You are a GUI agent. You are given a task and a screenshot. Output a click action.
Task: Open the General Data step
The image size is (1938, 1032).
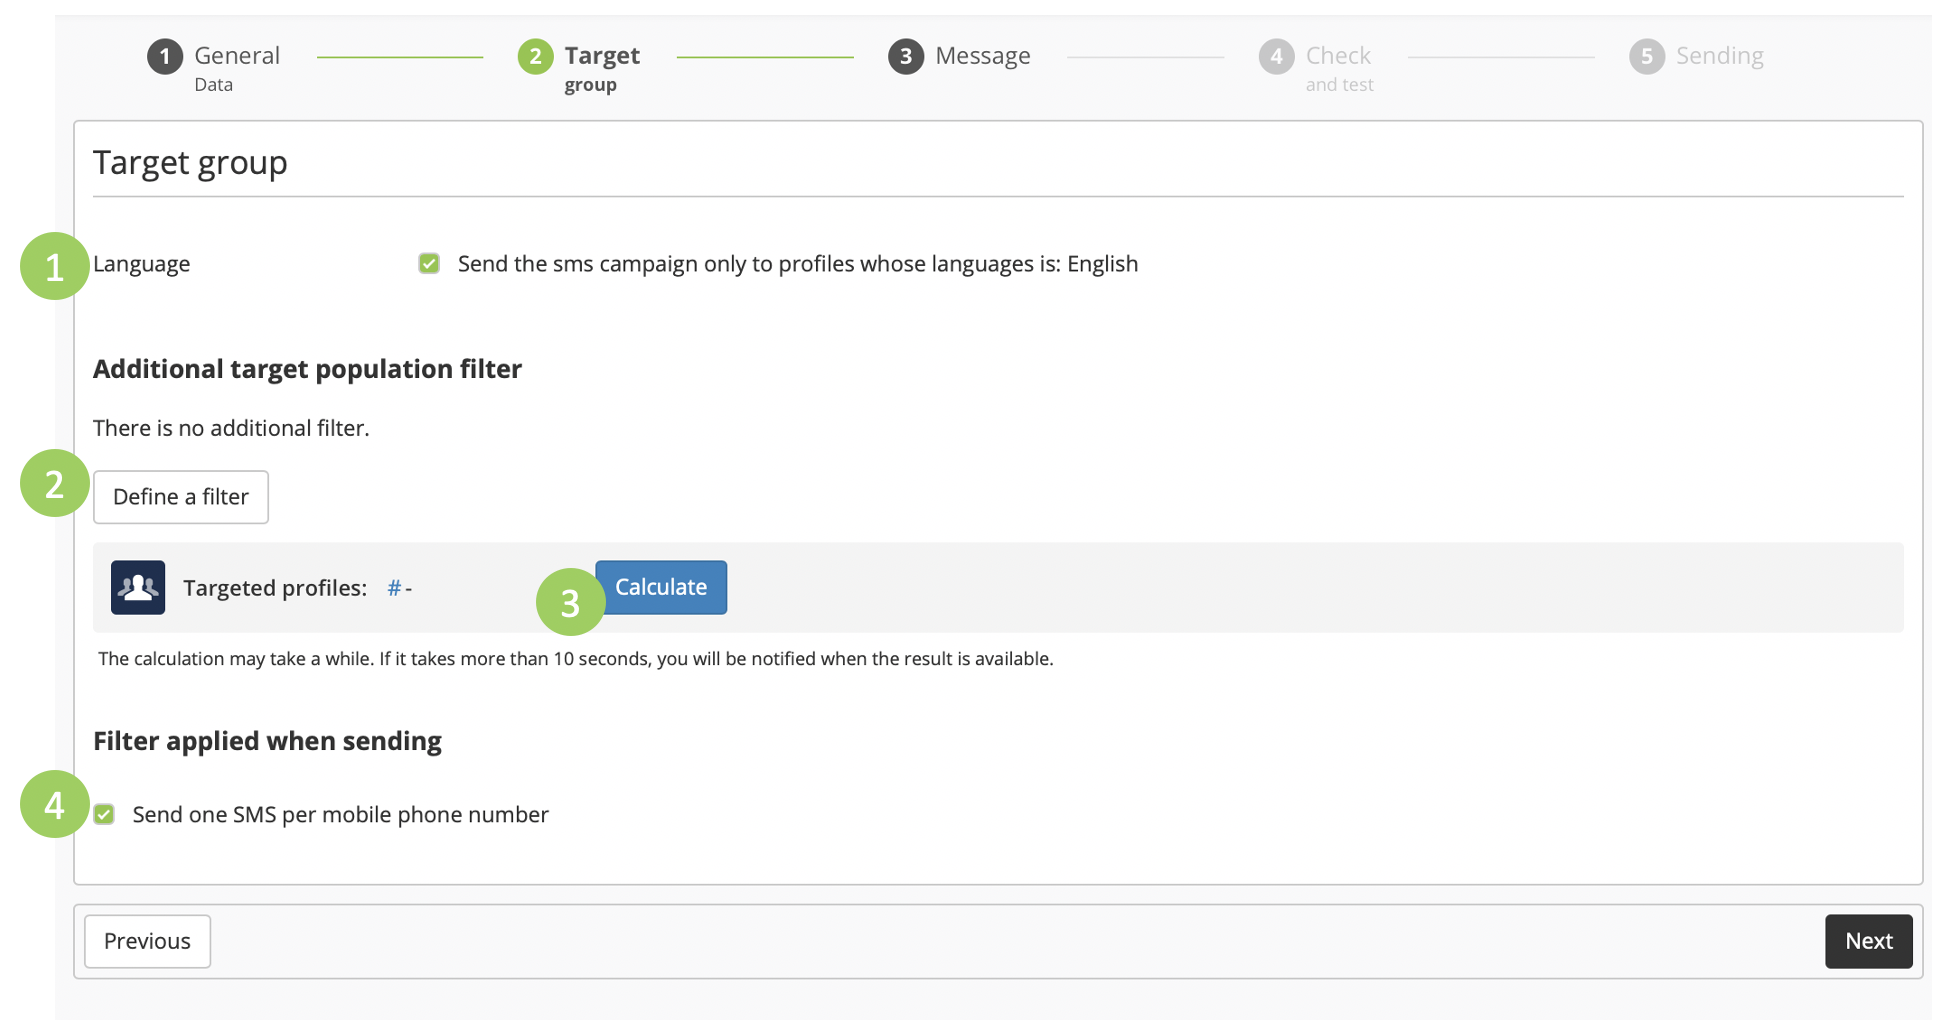tap(236, 57)
